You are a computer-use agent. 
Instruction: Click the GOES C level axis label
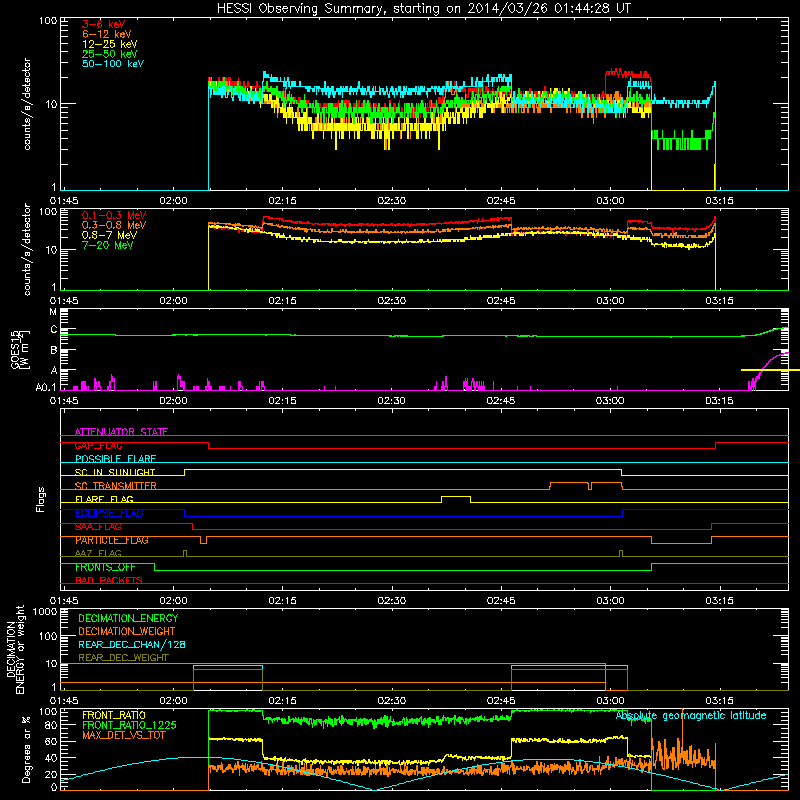(54, 330)
